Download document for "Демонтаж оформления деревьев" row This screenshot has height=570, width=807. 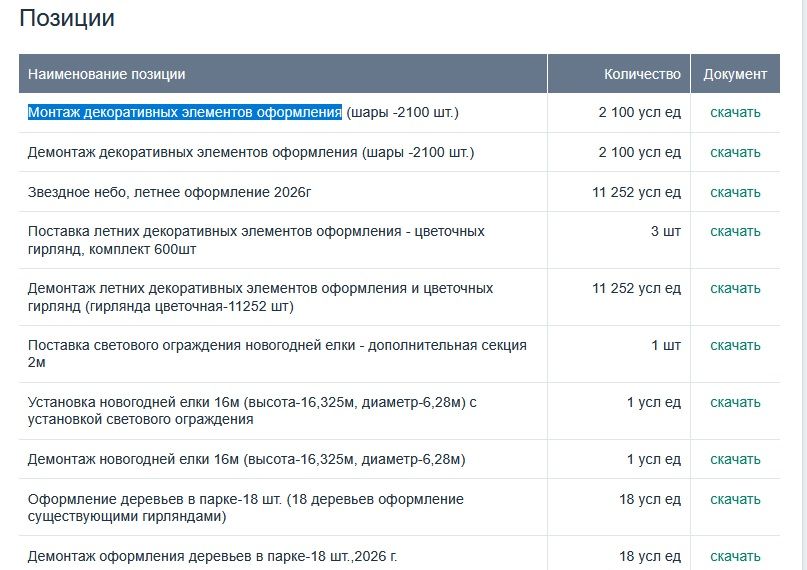[735, 556]
